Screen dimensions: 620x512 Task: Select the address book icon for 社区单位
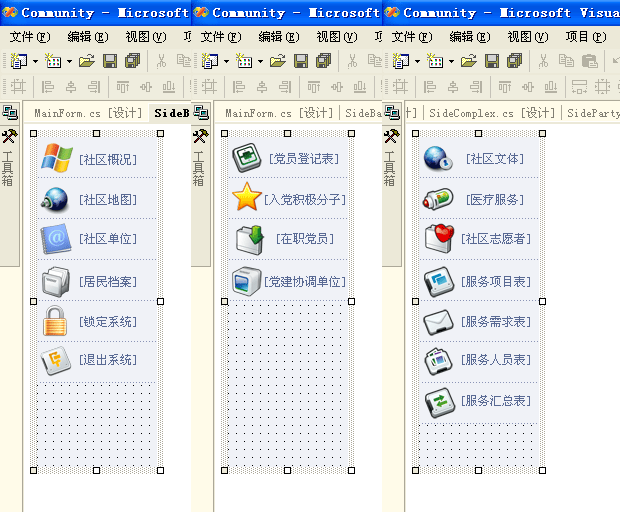click(56, 239)
